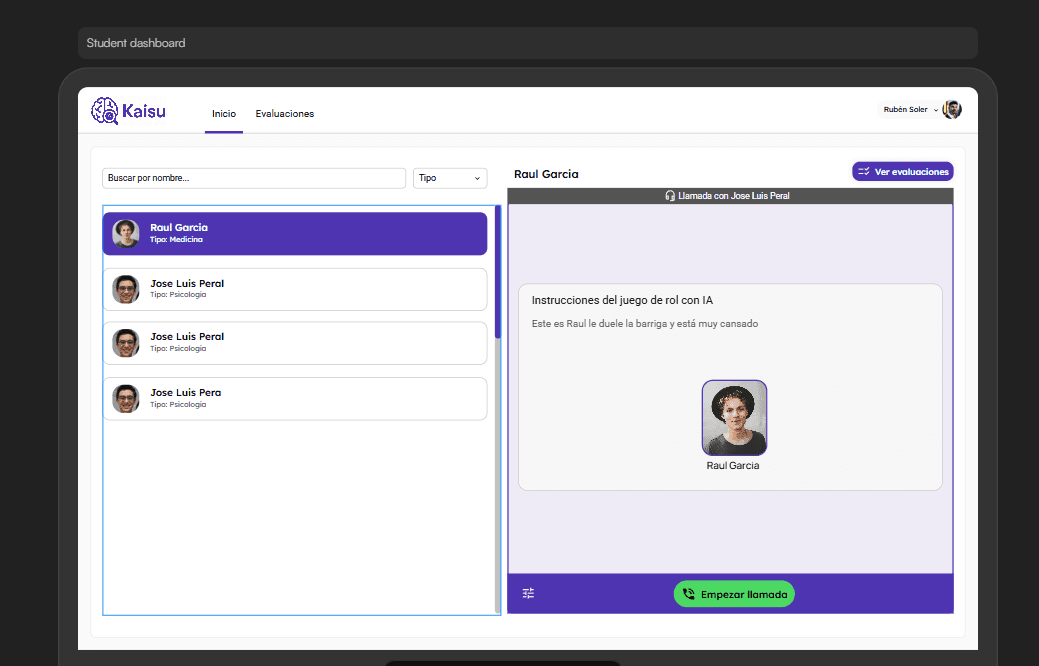Viewport: 1039px width, 666px height.
Task: Click the large Raul Garcia portrait
Action: click(x=734, y=418)
